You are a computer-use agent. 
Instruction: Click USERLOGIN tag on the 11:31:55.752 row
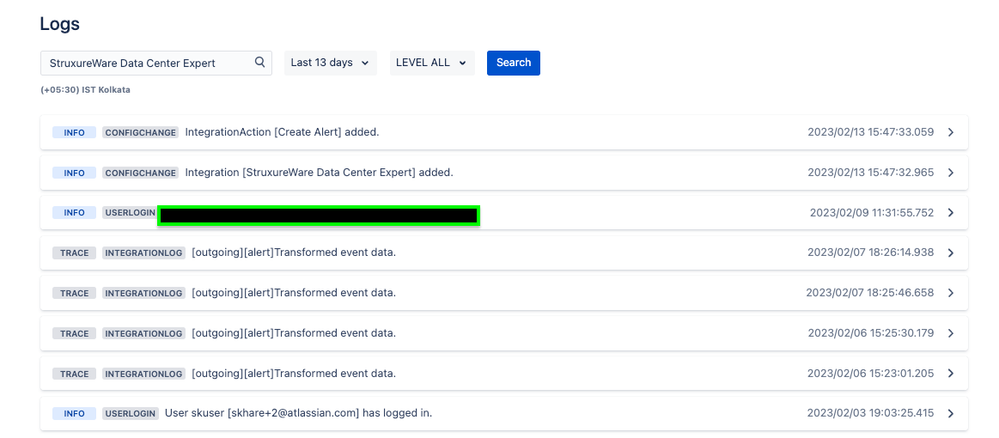(130, 213)
